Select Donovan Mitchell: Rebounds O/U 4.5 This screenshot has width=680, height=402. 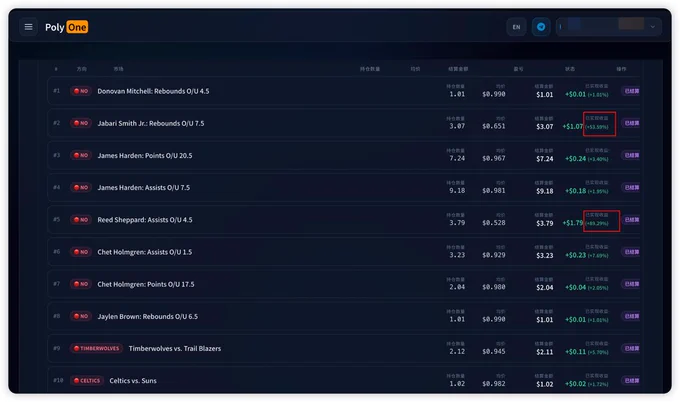coord(153,91)
